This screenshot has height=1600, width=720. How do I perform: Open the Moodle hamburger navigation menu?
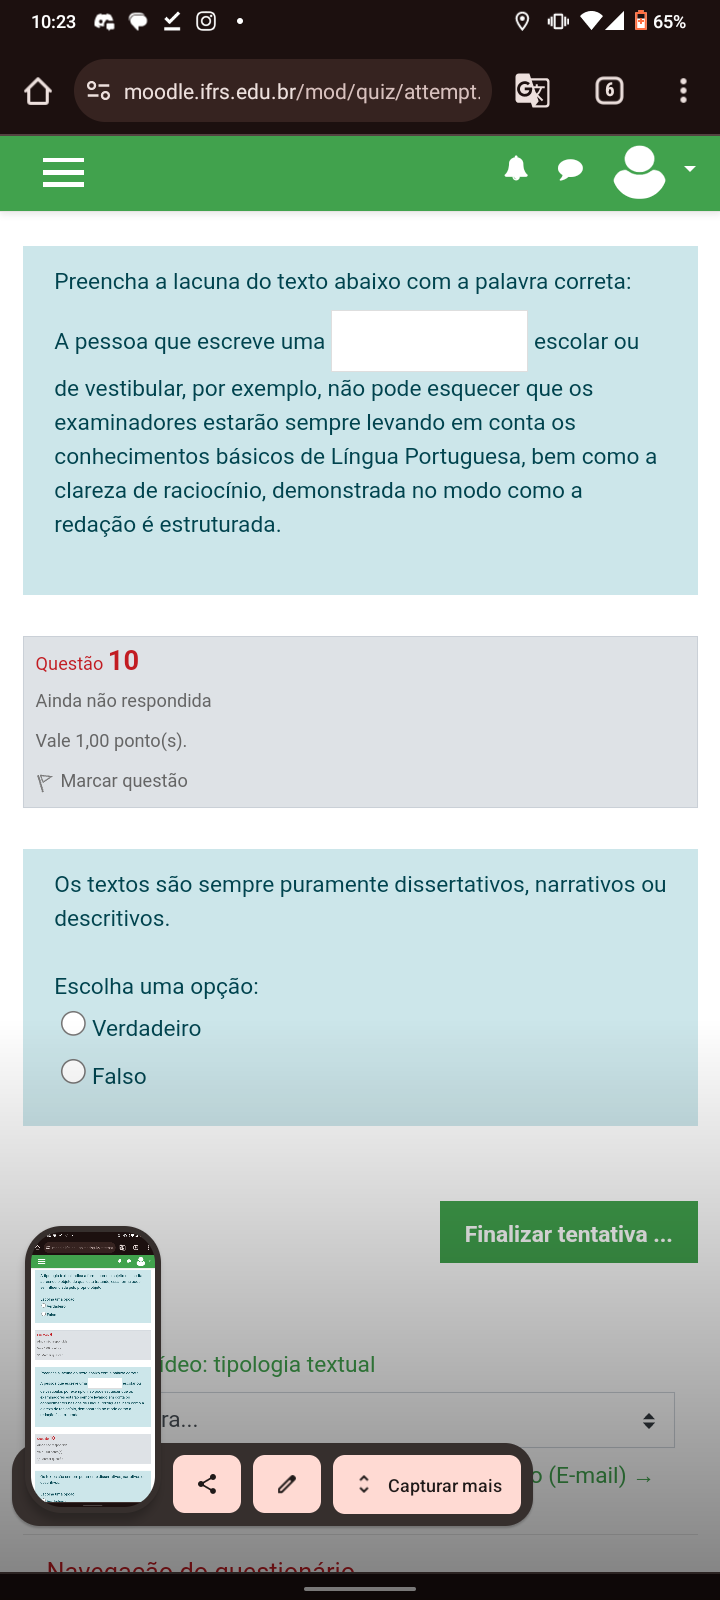(63, 172)
